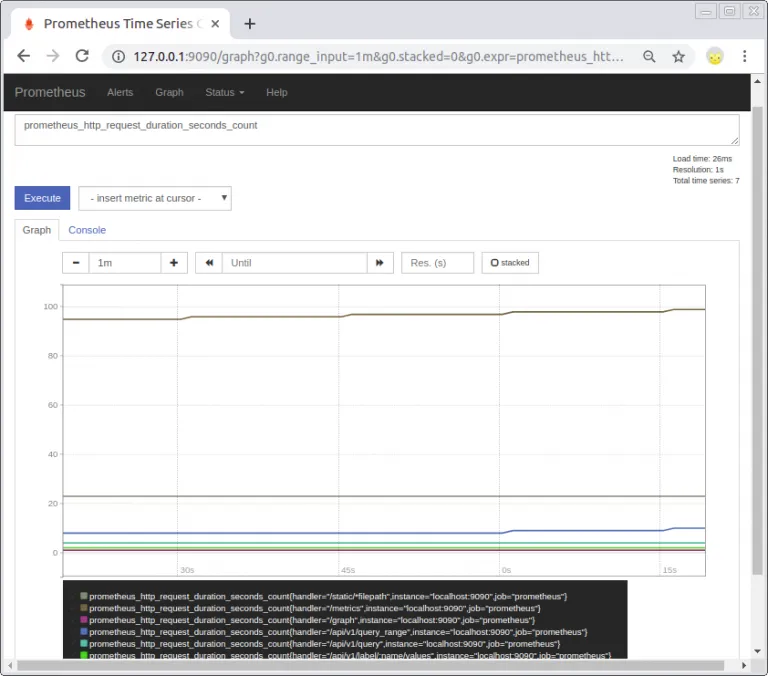Select the Graph tab below Execute
This screenshot has height=676, width=768.
tap(37, 230)
